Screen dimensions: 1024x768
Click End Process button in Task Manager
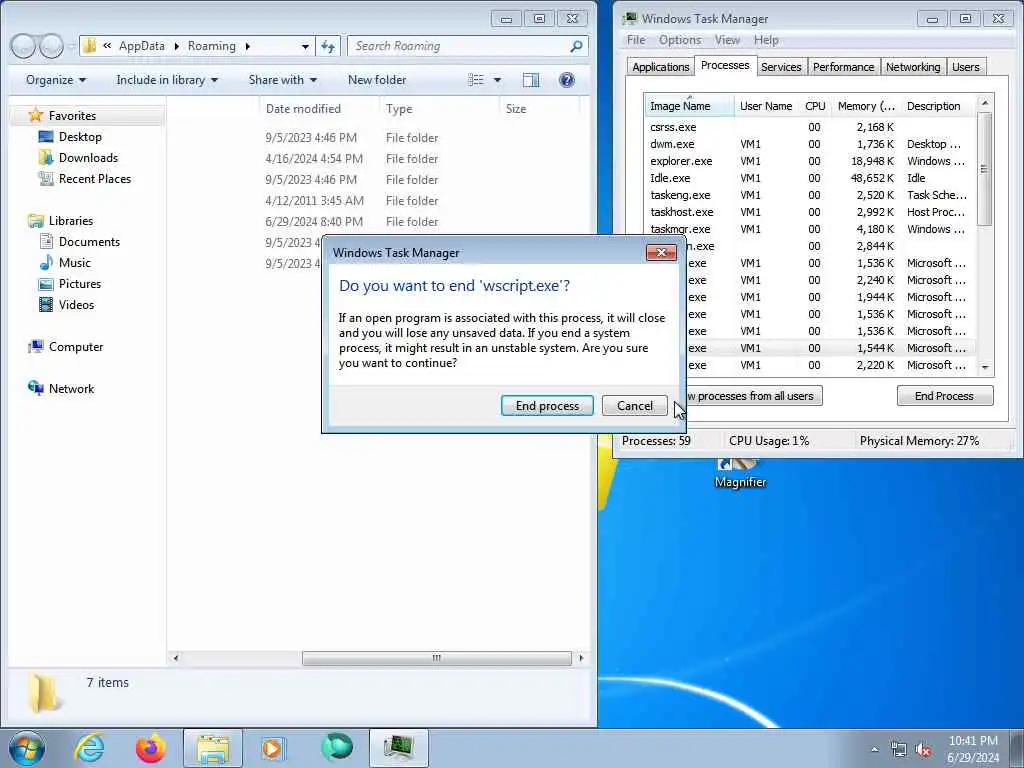[944, 396]
